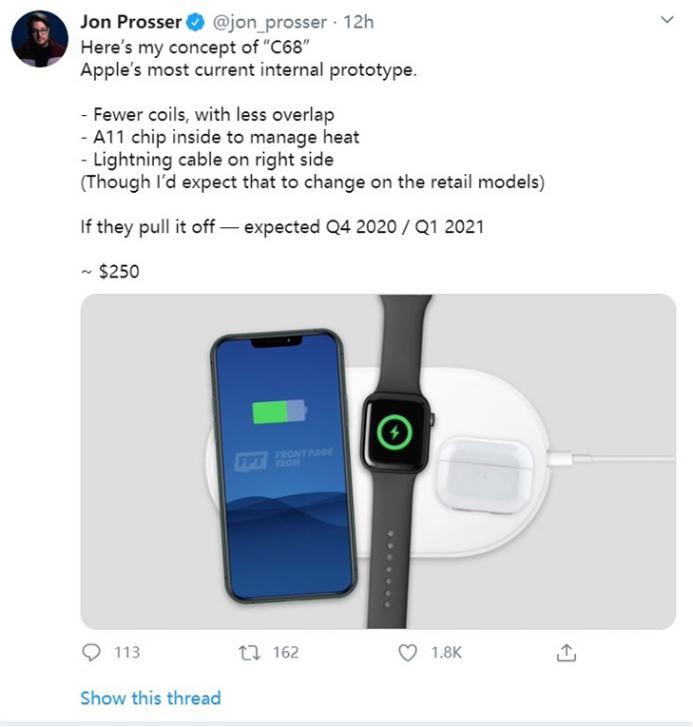693x727 pixels.
Task: Click the @jon_prosser handle
Action: click(x=269, y=22)
